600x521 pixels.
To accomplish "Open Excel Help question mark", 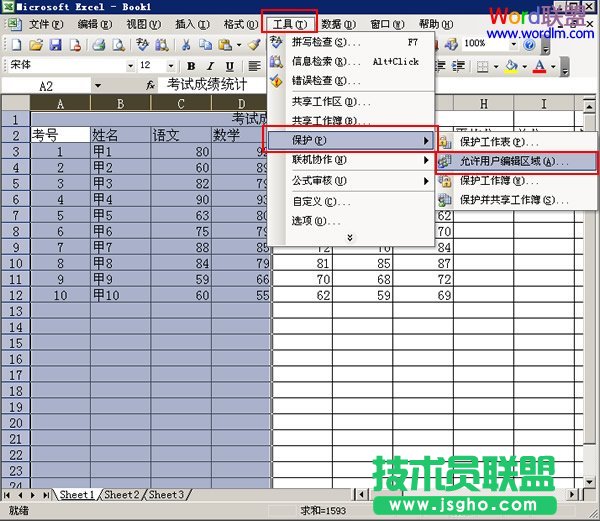I will coord(529,45).
